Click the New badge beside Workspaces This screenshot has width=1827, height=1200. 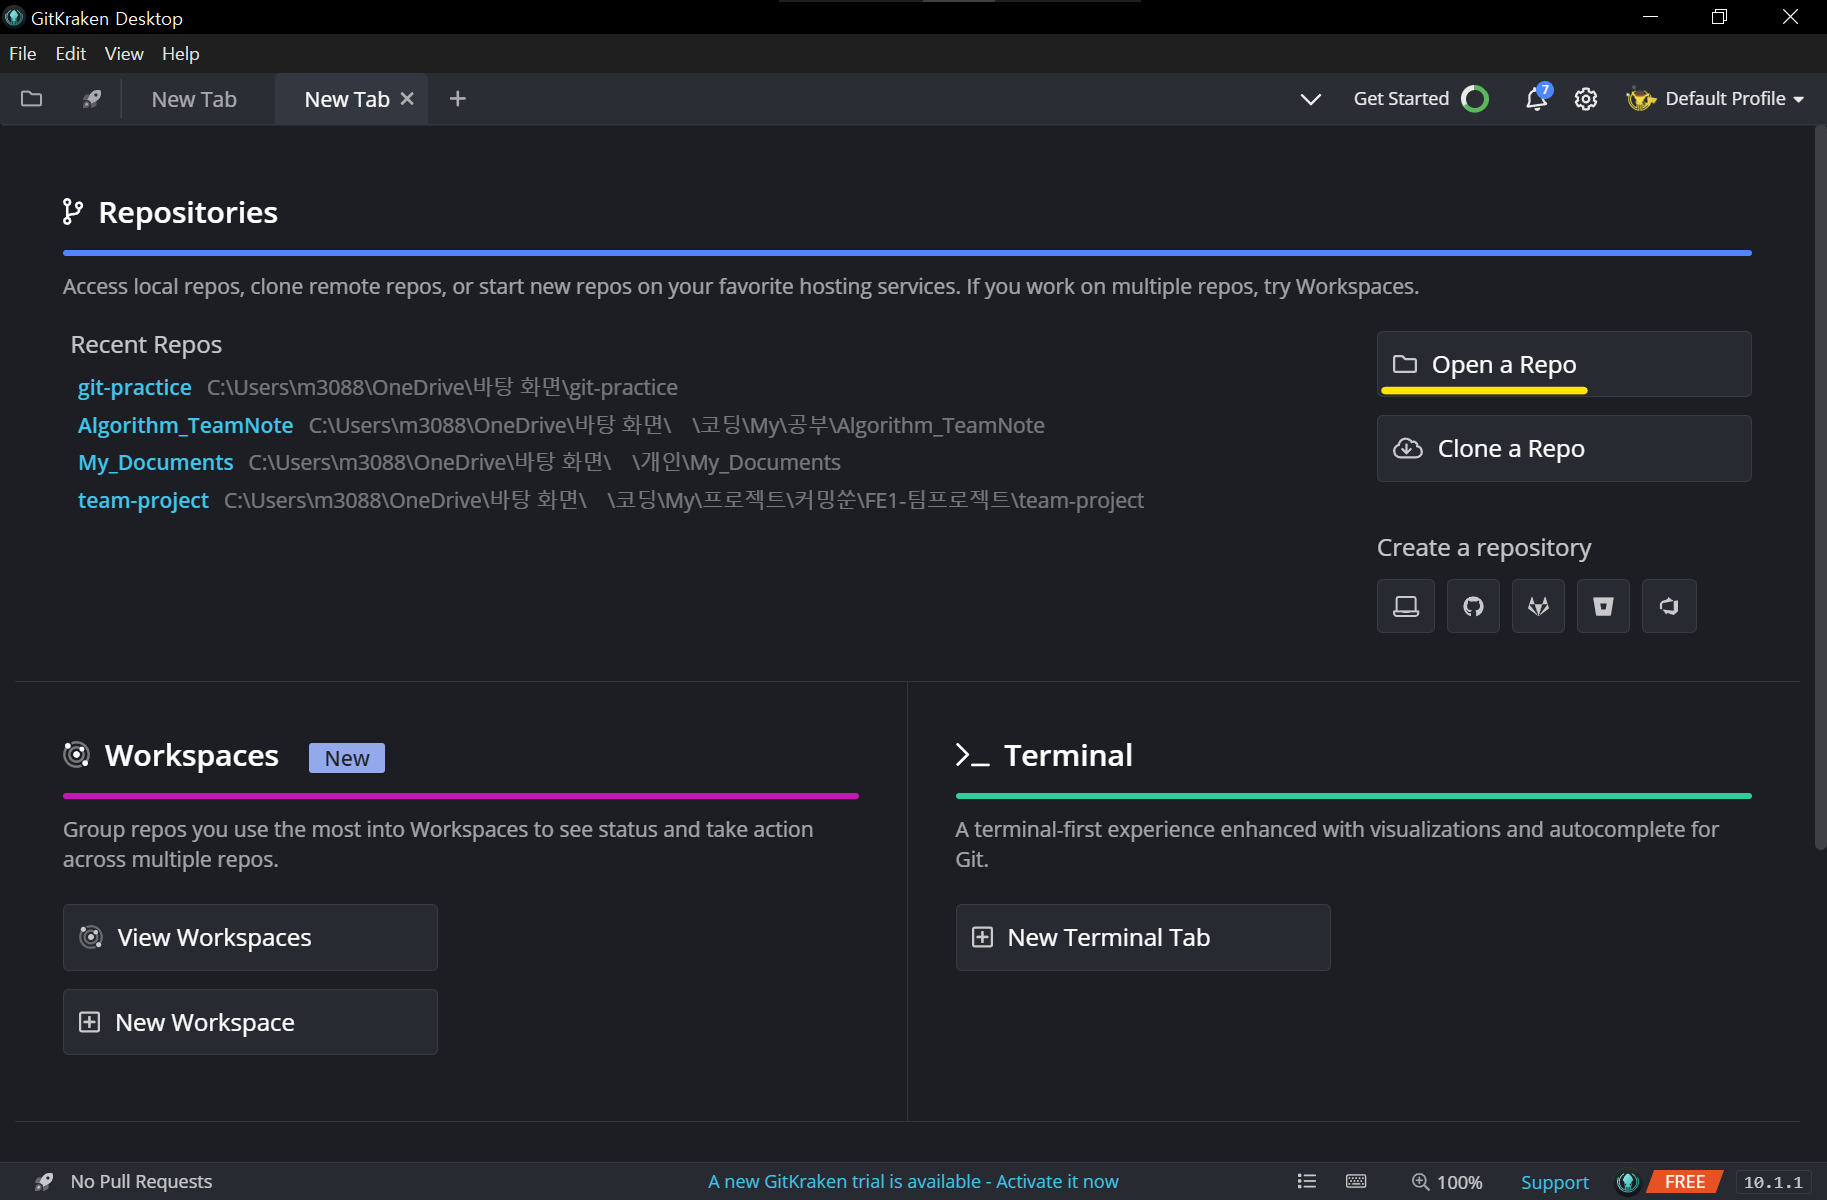point(347,758)
